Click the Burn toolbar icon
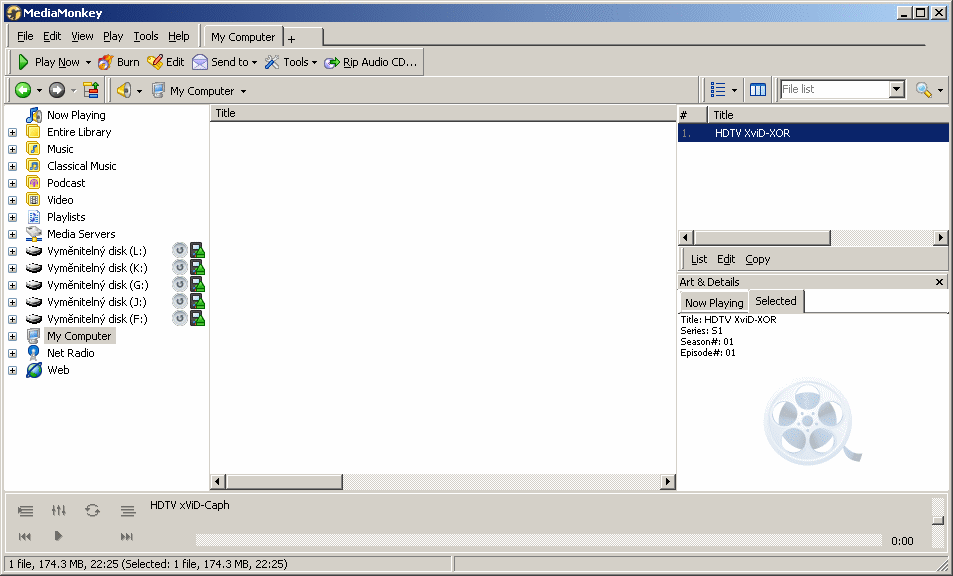953x576 pixels. tap(105, 62)
